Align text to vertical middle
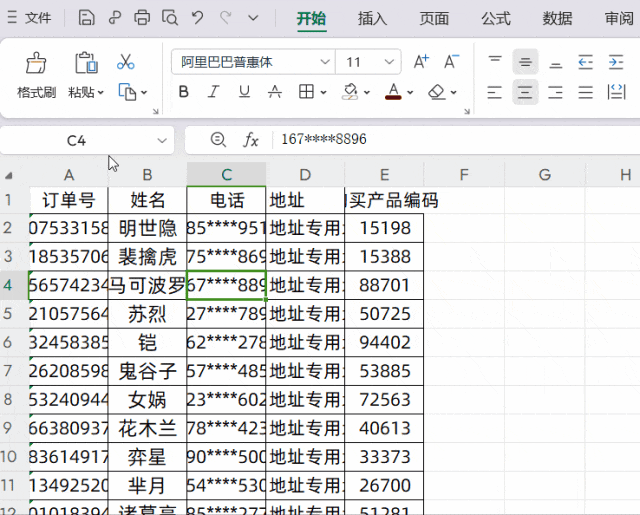Viewport: 640px width, 515px height. pos(525,62)
